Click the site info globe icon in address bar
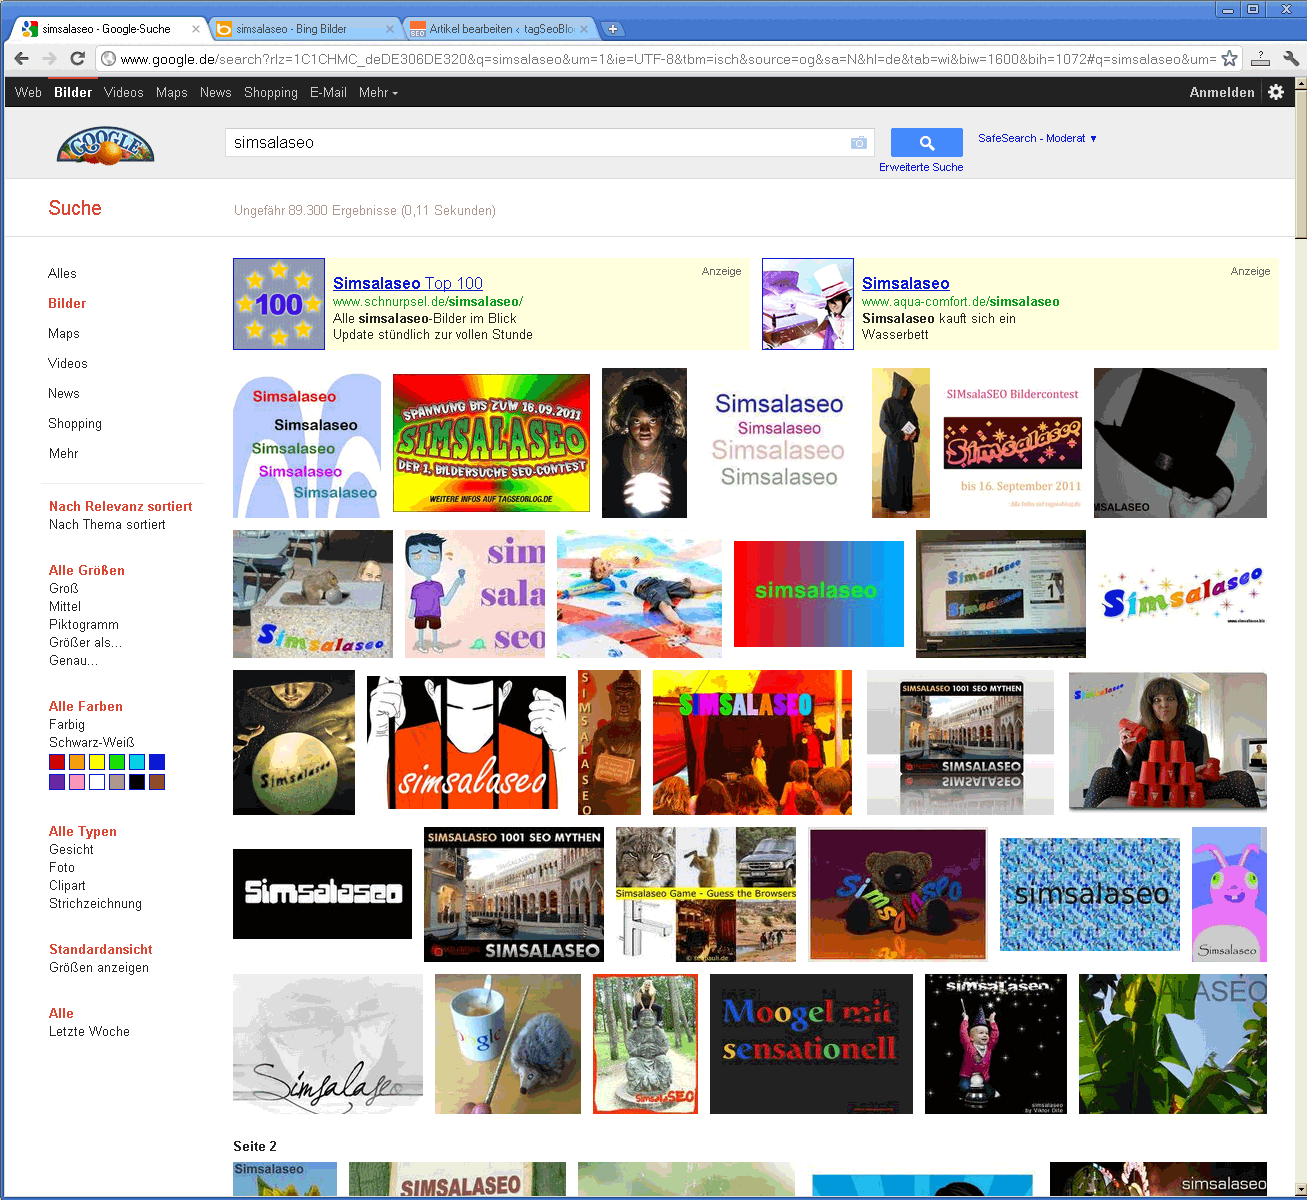Screen dimensions: 1307x1200 [109, 59]
